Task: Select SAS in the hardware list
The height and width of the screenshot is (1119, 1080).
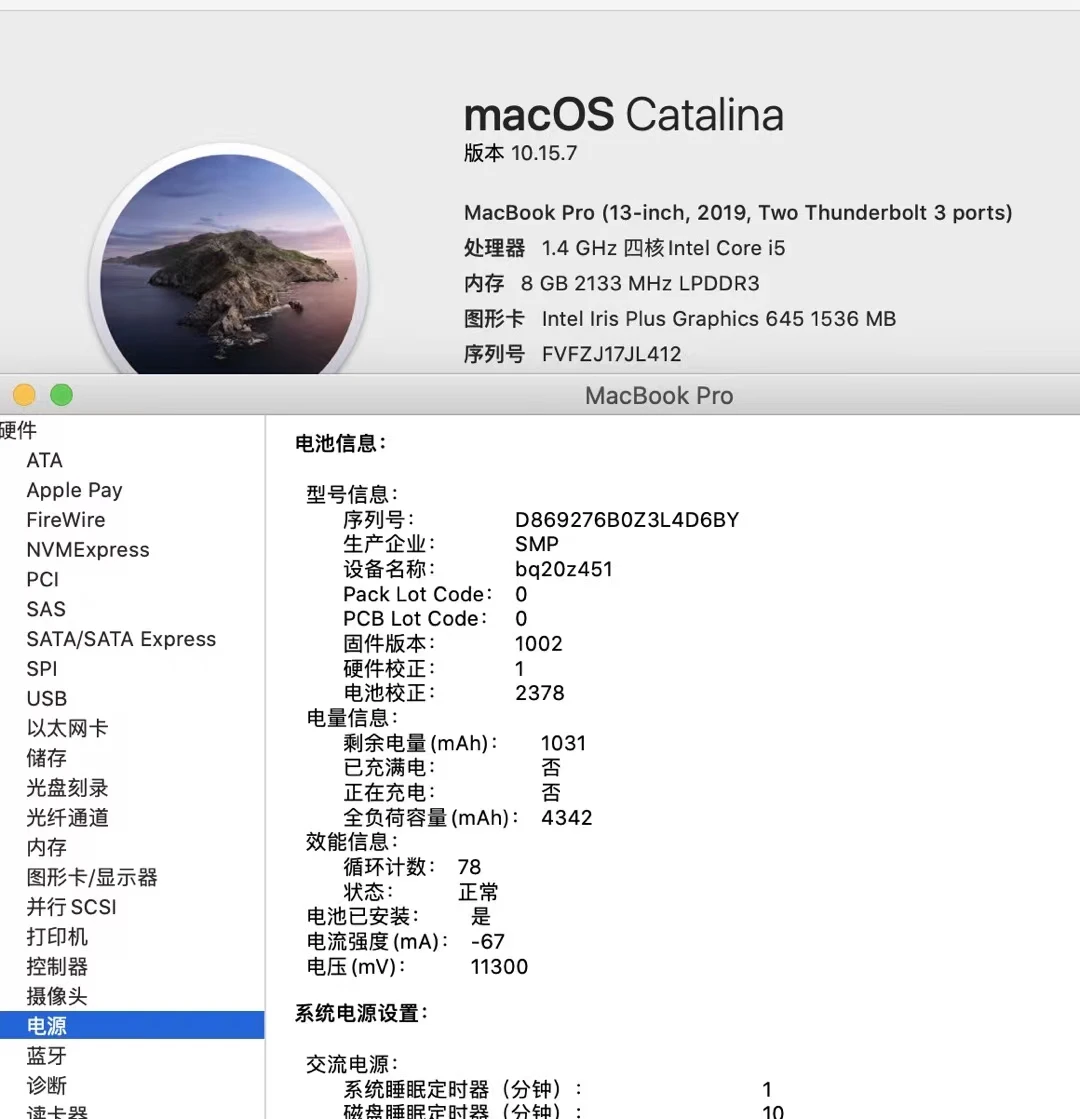Action: point(46,608)
